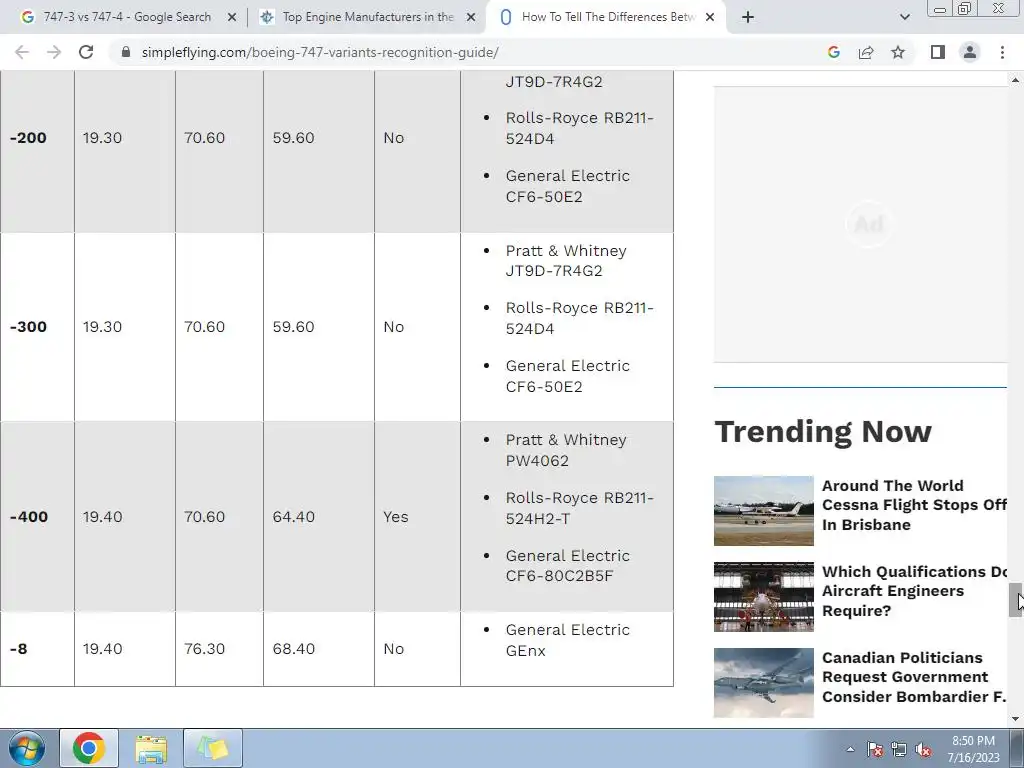
Task: Open the taskbar clock and date
Action: (x=973, y=749)
